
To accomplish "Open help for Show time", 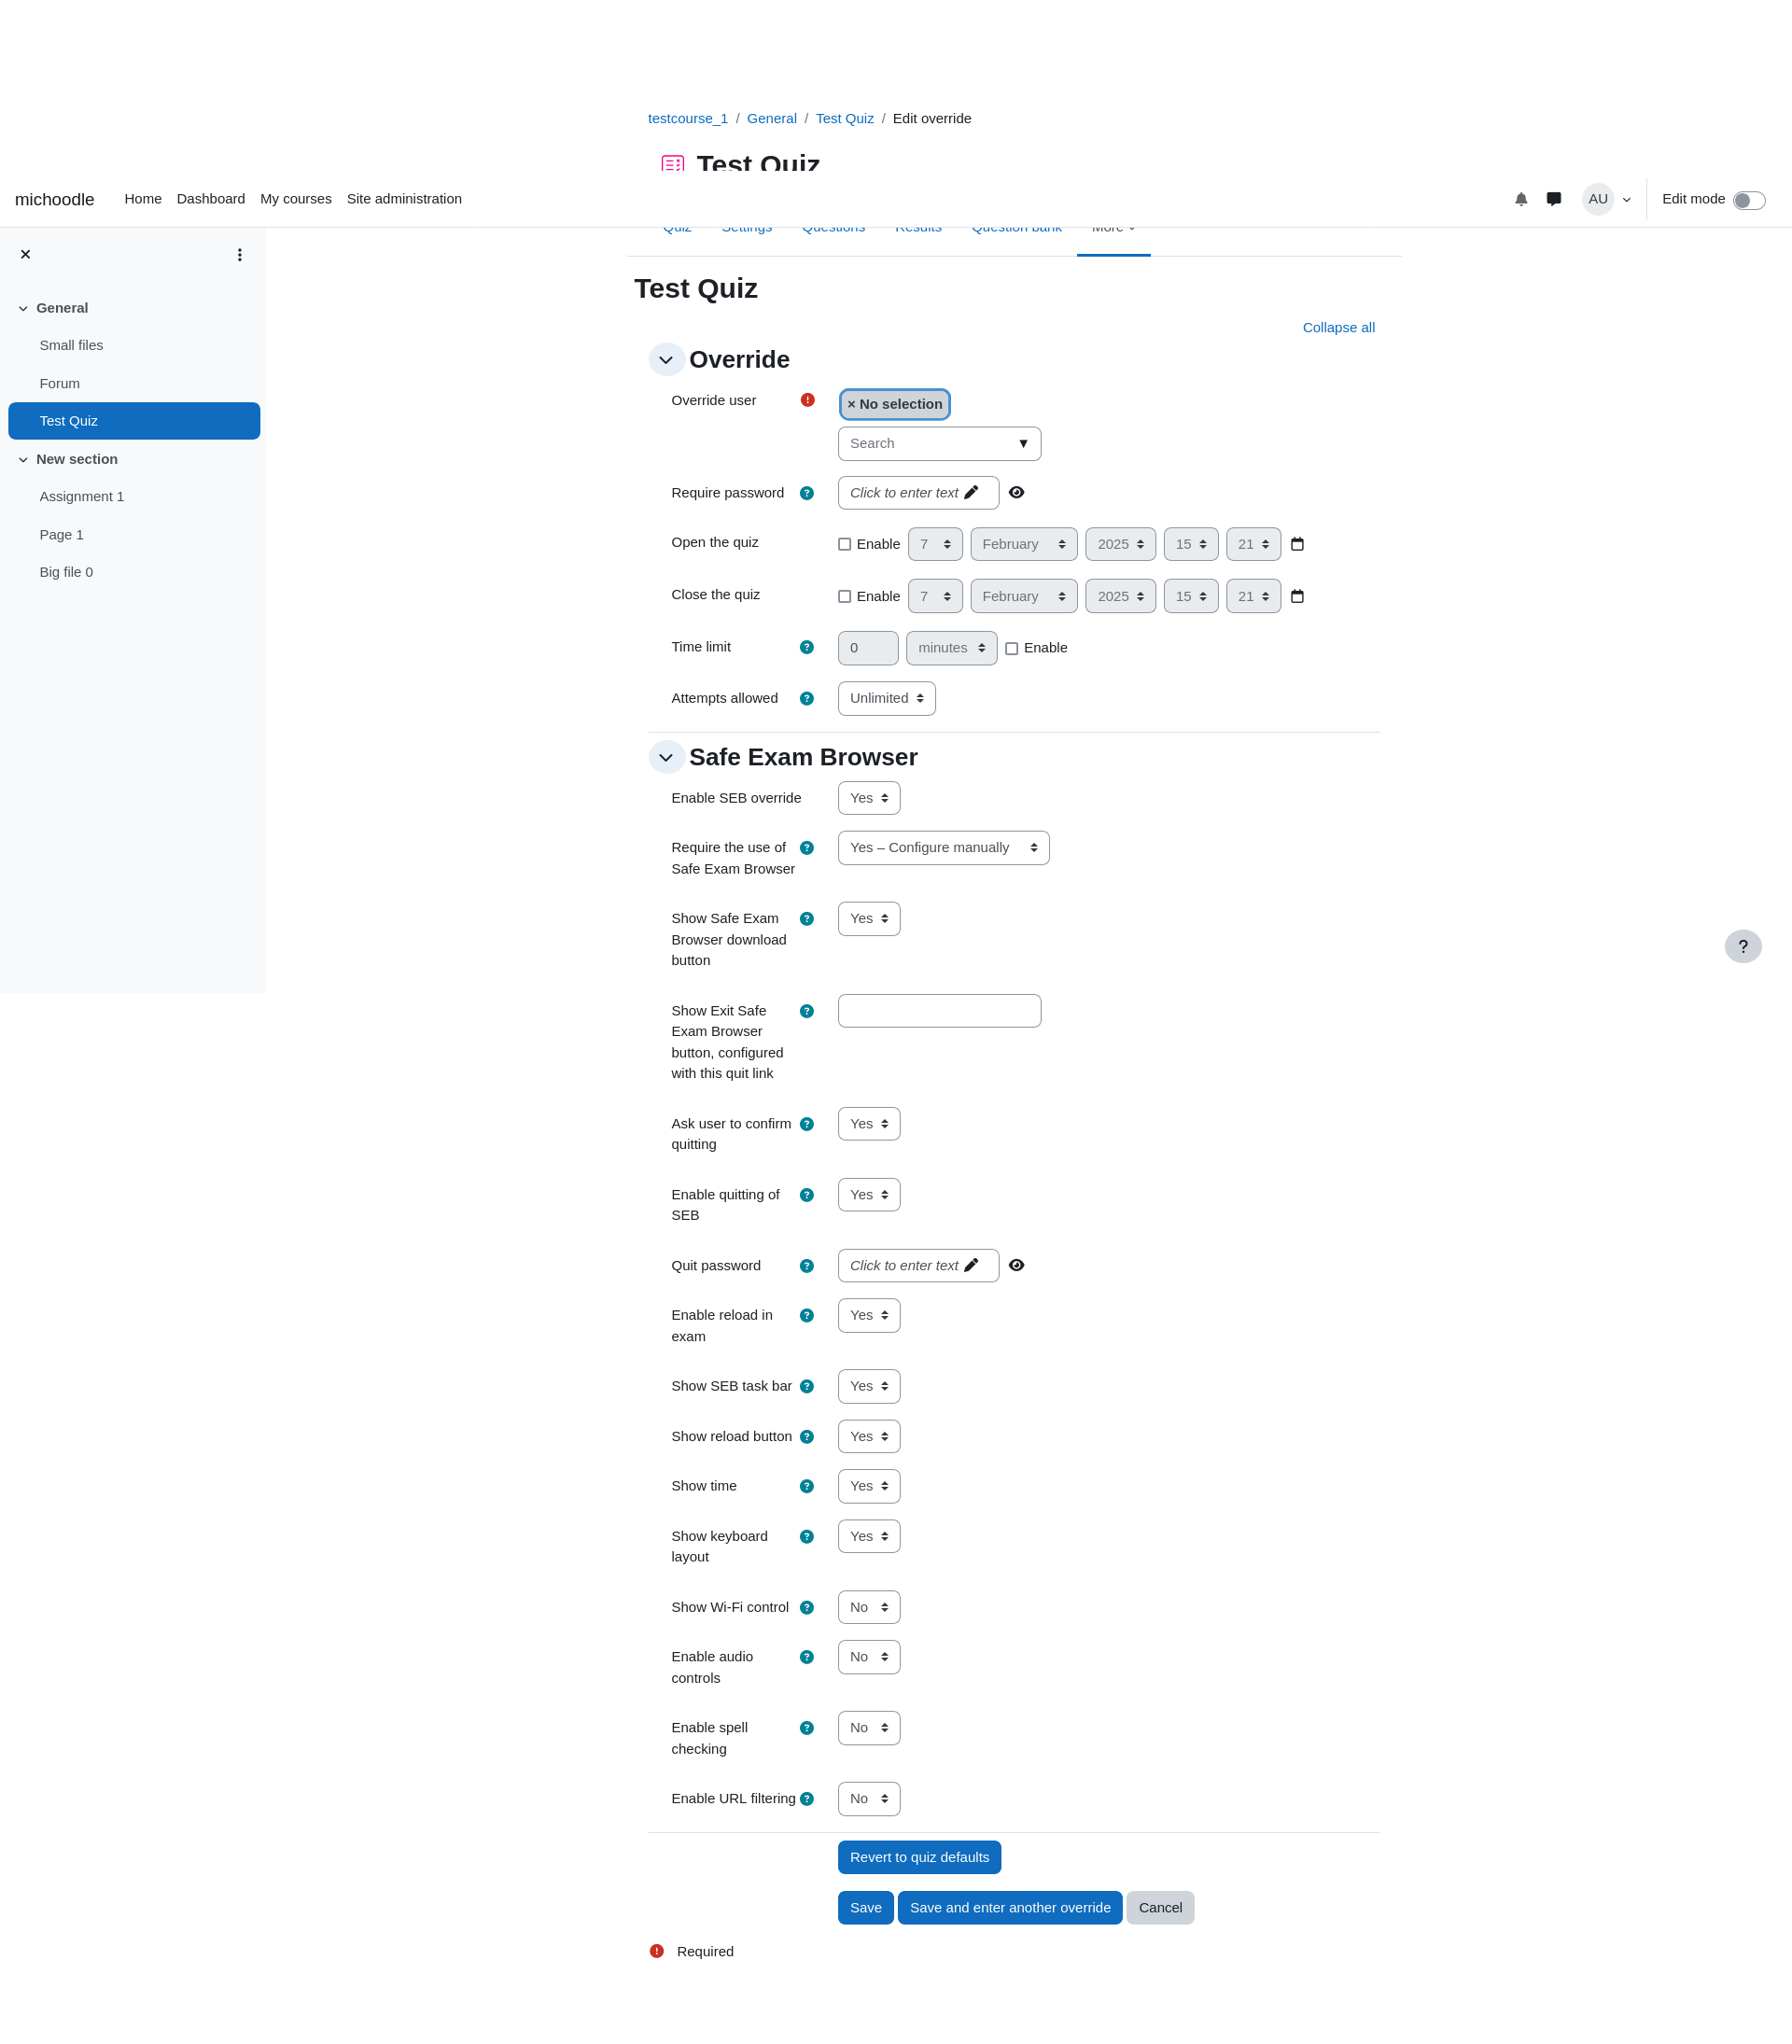I will 807,1487.
